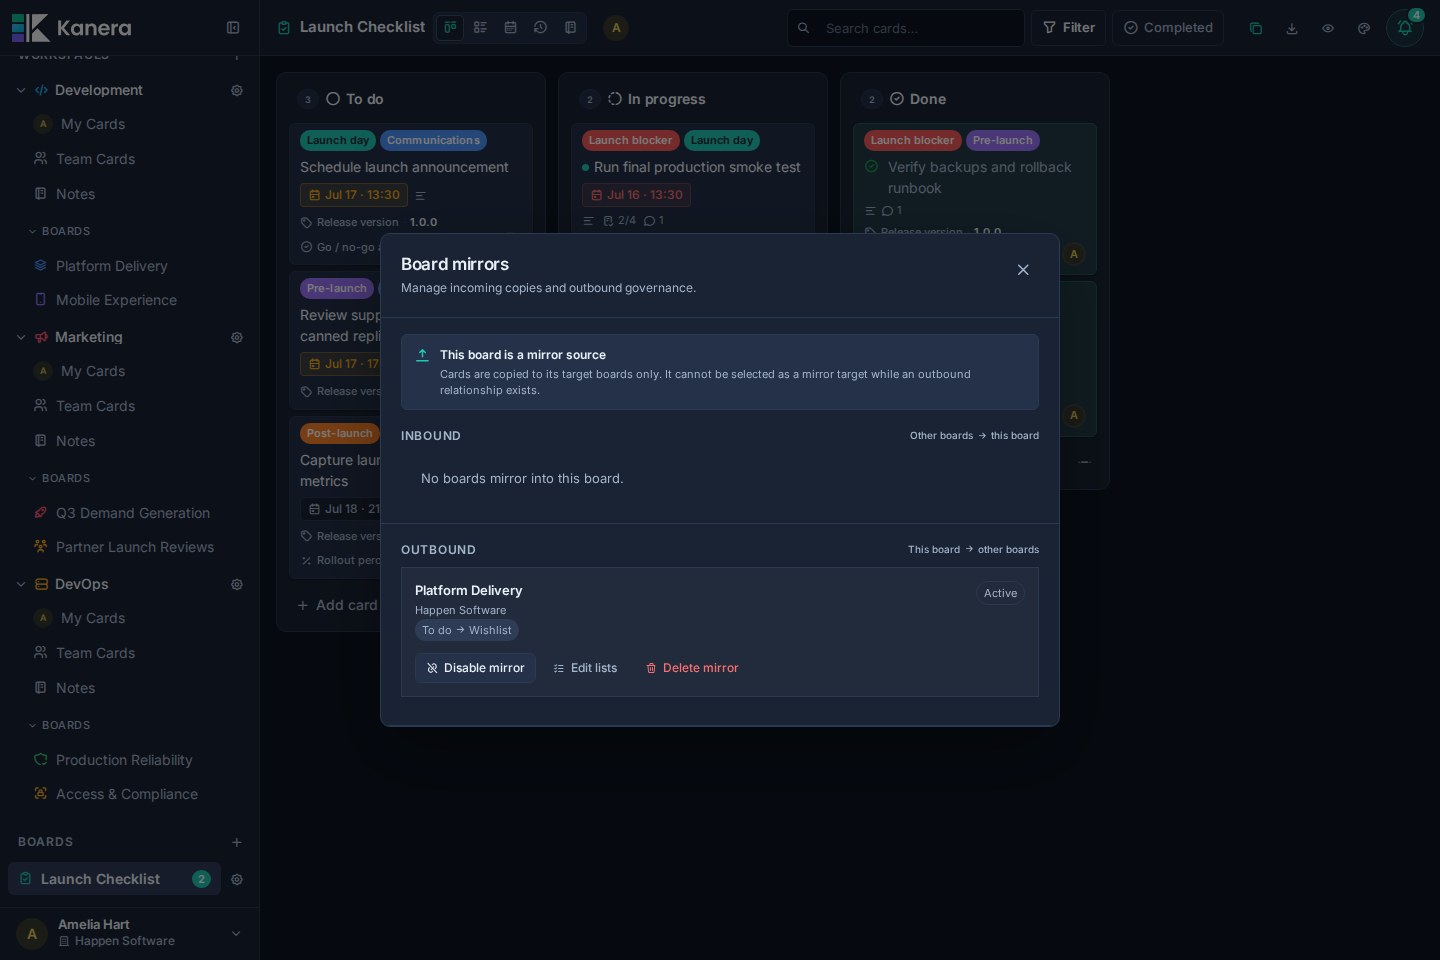Image resolution: width=1440 pixels, height=960 pixels.
Task: Open Team Cards under Marketing
Action: [x=95, y=406]
